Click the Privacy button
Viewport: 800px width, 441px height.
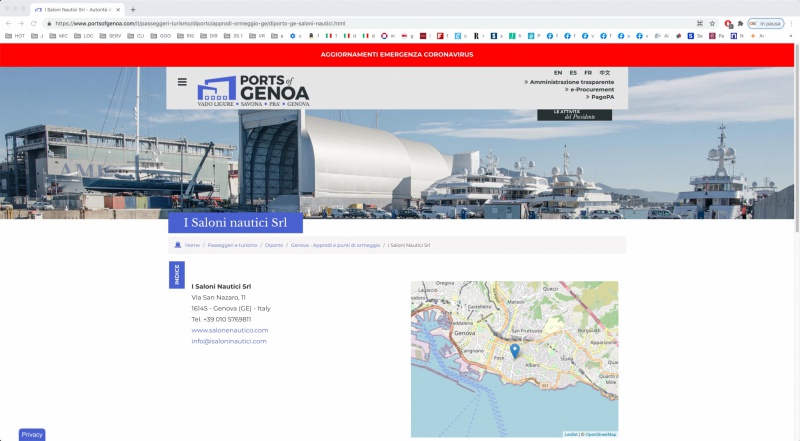click(32, 434)
